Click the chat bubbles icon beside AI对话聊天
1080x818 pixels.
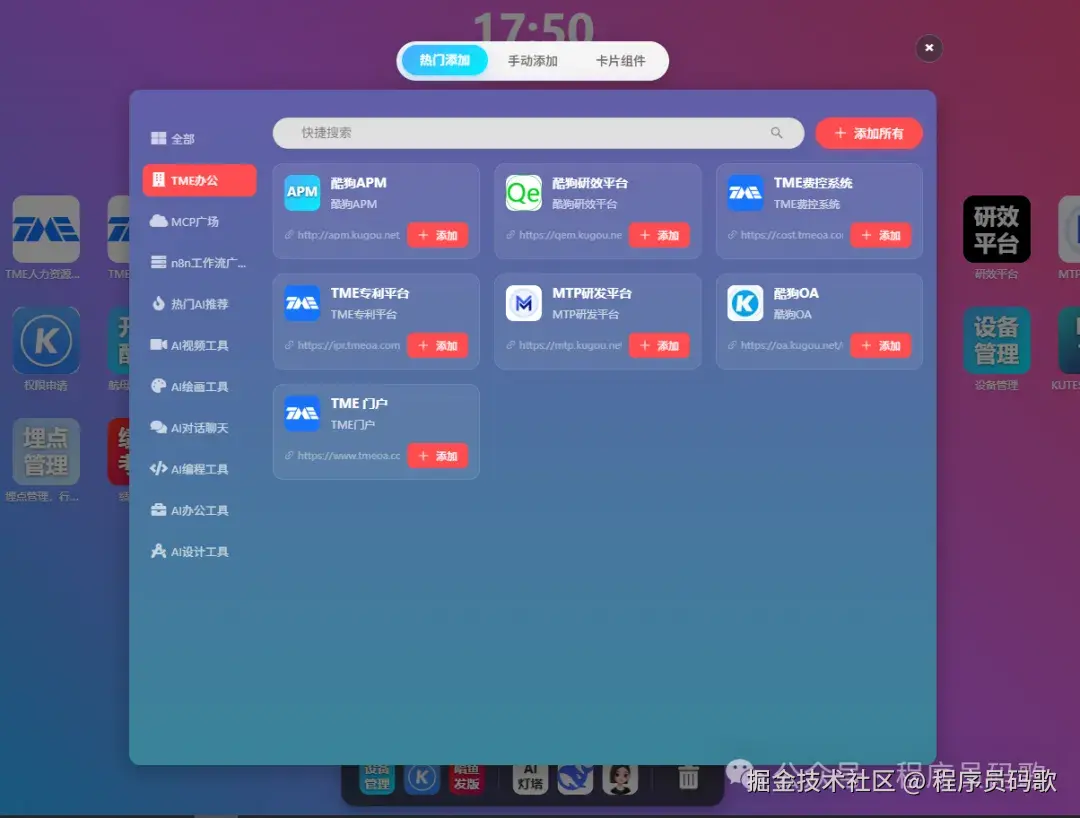click(158, 427)
